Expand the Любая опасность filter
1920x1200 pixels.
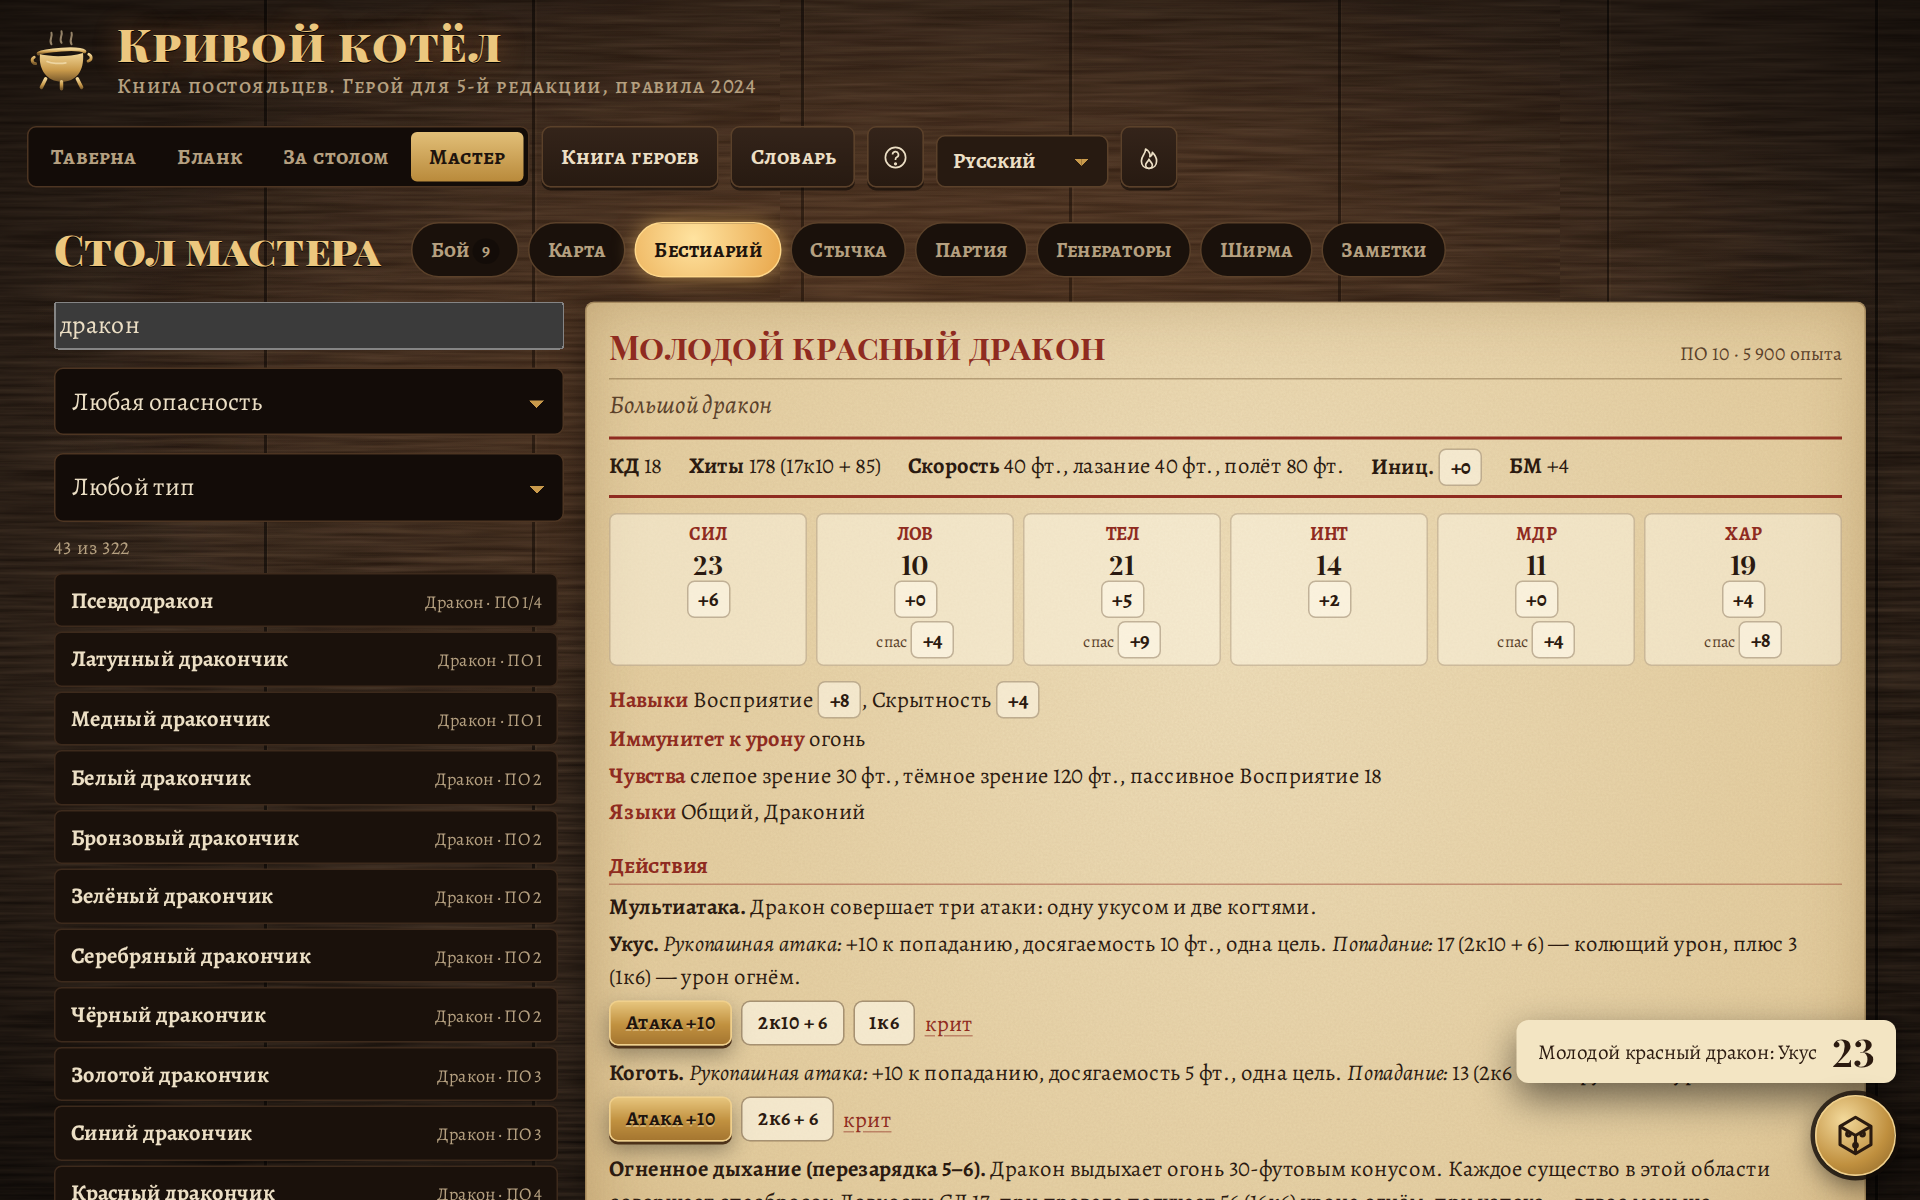click(308, 402)
